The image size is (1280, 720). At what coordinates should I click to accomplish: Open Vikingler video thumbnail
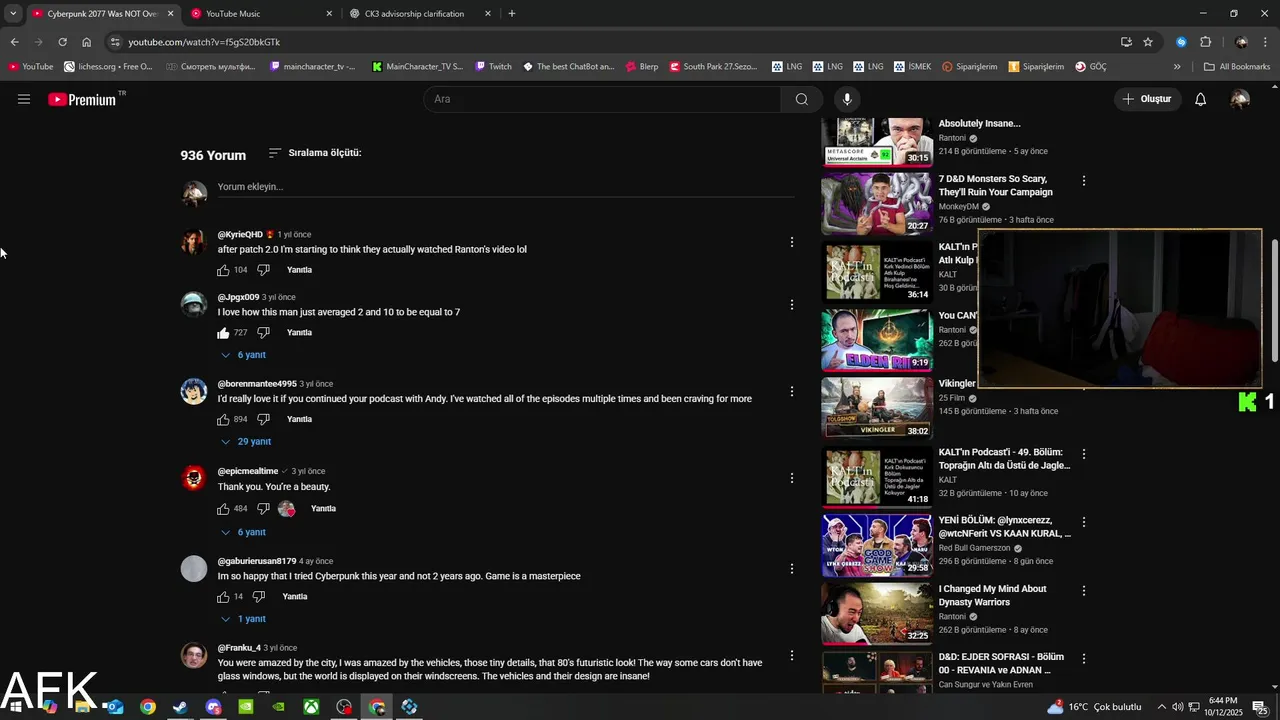pyautogui.click(x=877, y=407)
